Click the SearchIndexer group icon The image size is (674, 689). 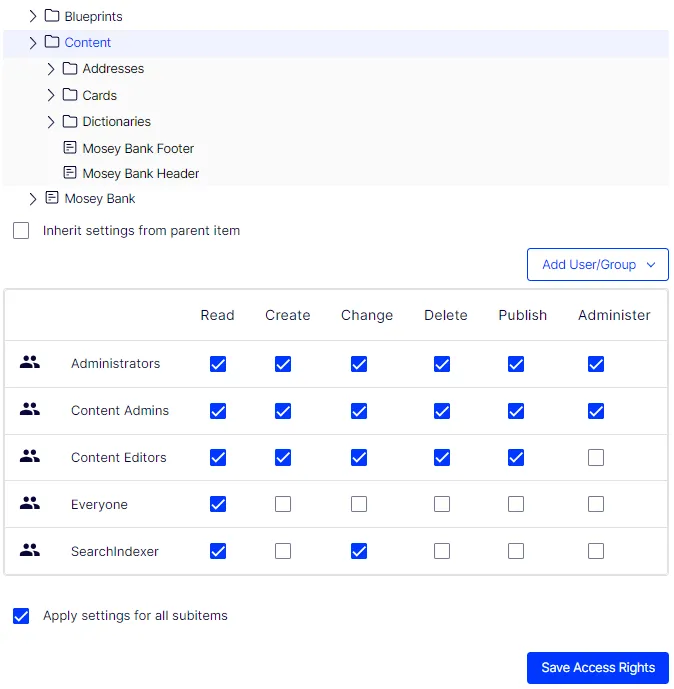coord(30,550)
